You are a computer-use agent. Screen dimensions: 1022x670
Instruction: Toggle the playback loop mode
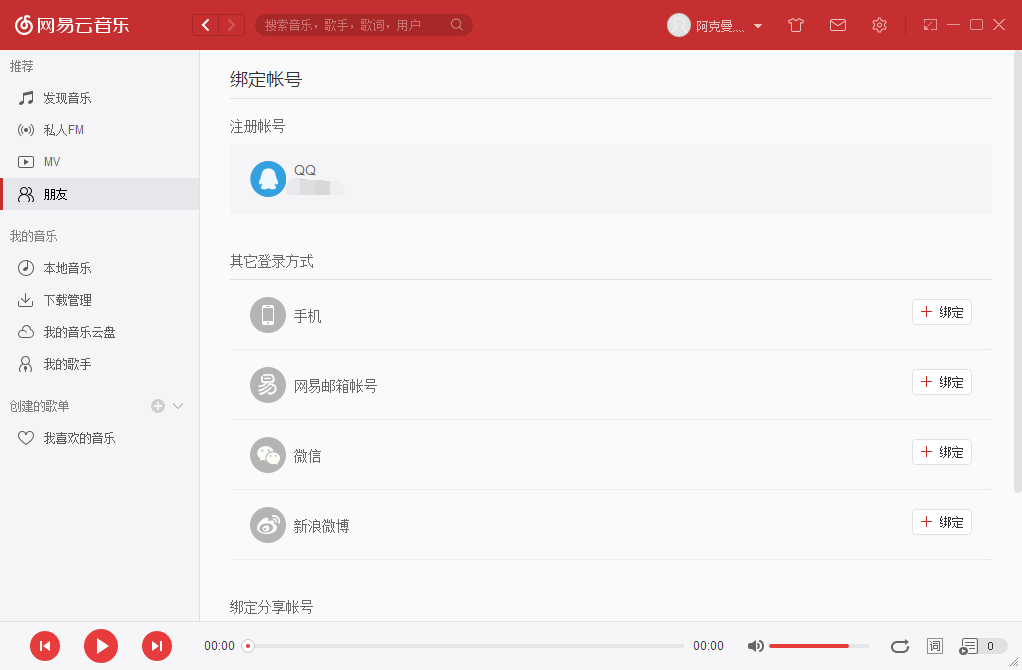coord(899,646)
